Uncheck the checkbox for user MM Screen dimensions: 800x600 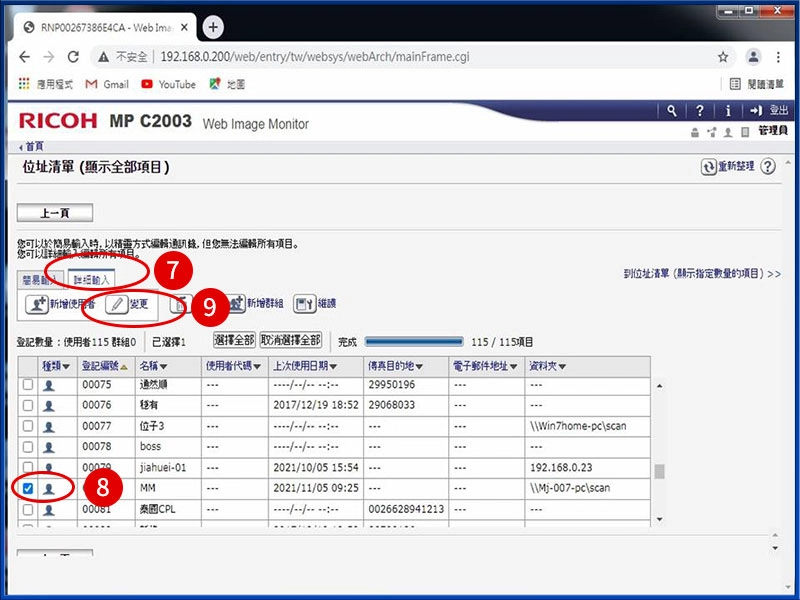[28, 488]
